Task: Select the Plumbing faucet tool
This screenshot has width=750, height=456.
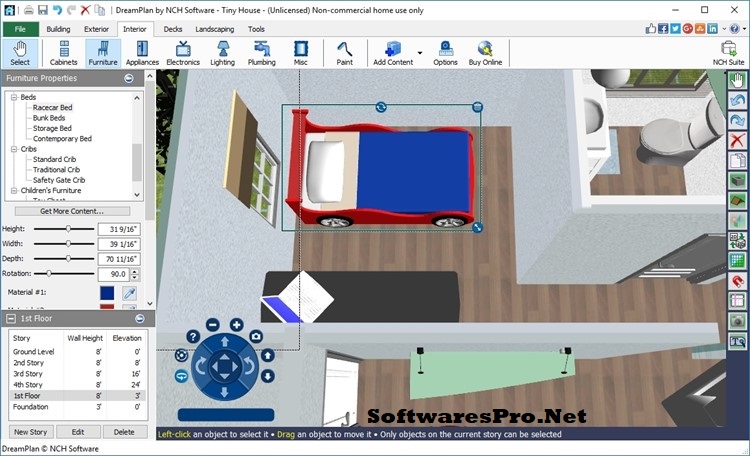Action: point(262,52)
